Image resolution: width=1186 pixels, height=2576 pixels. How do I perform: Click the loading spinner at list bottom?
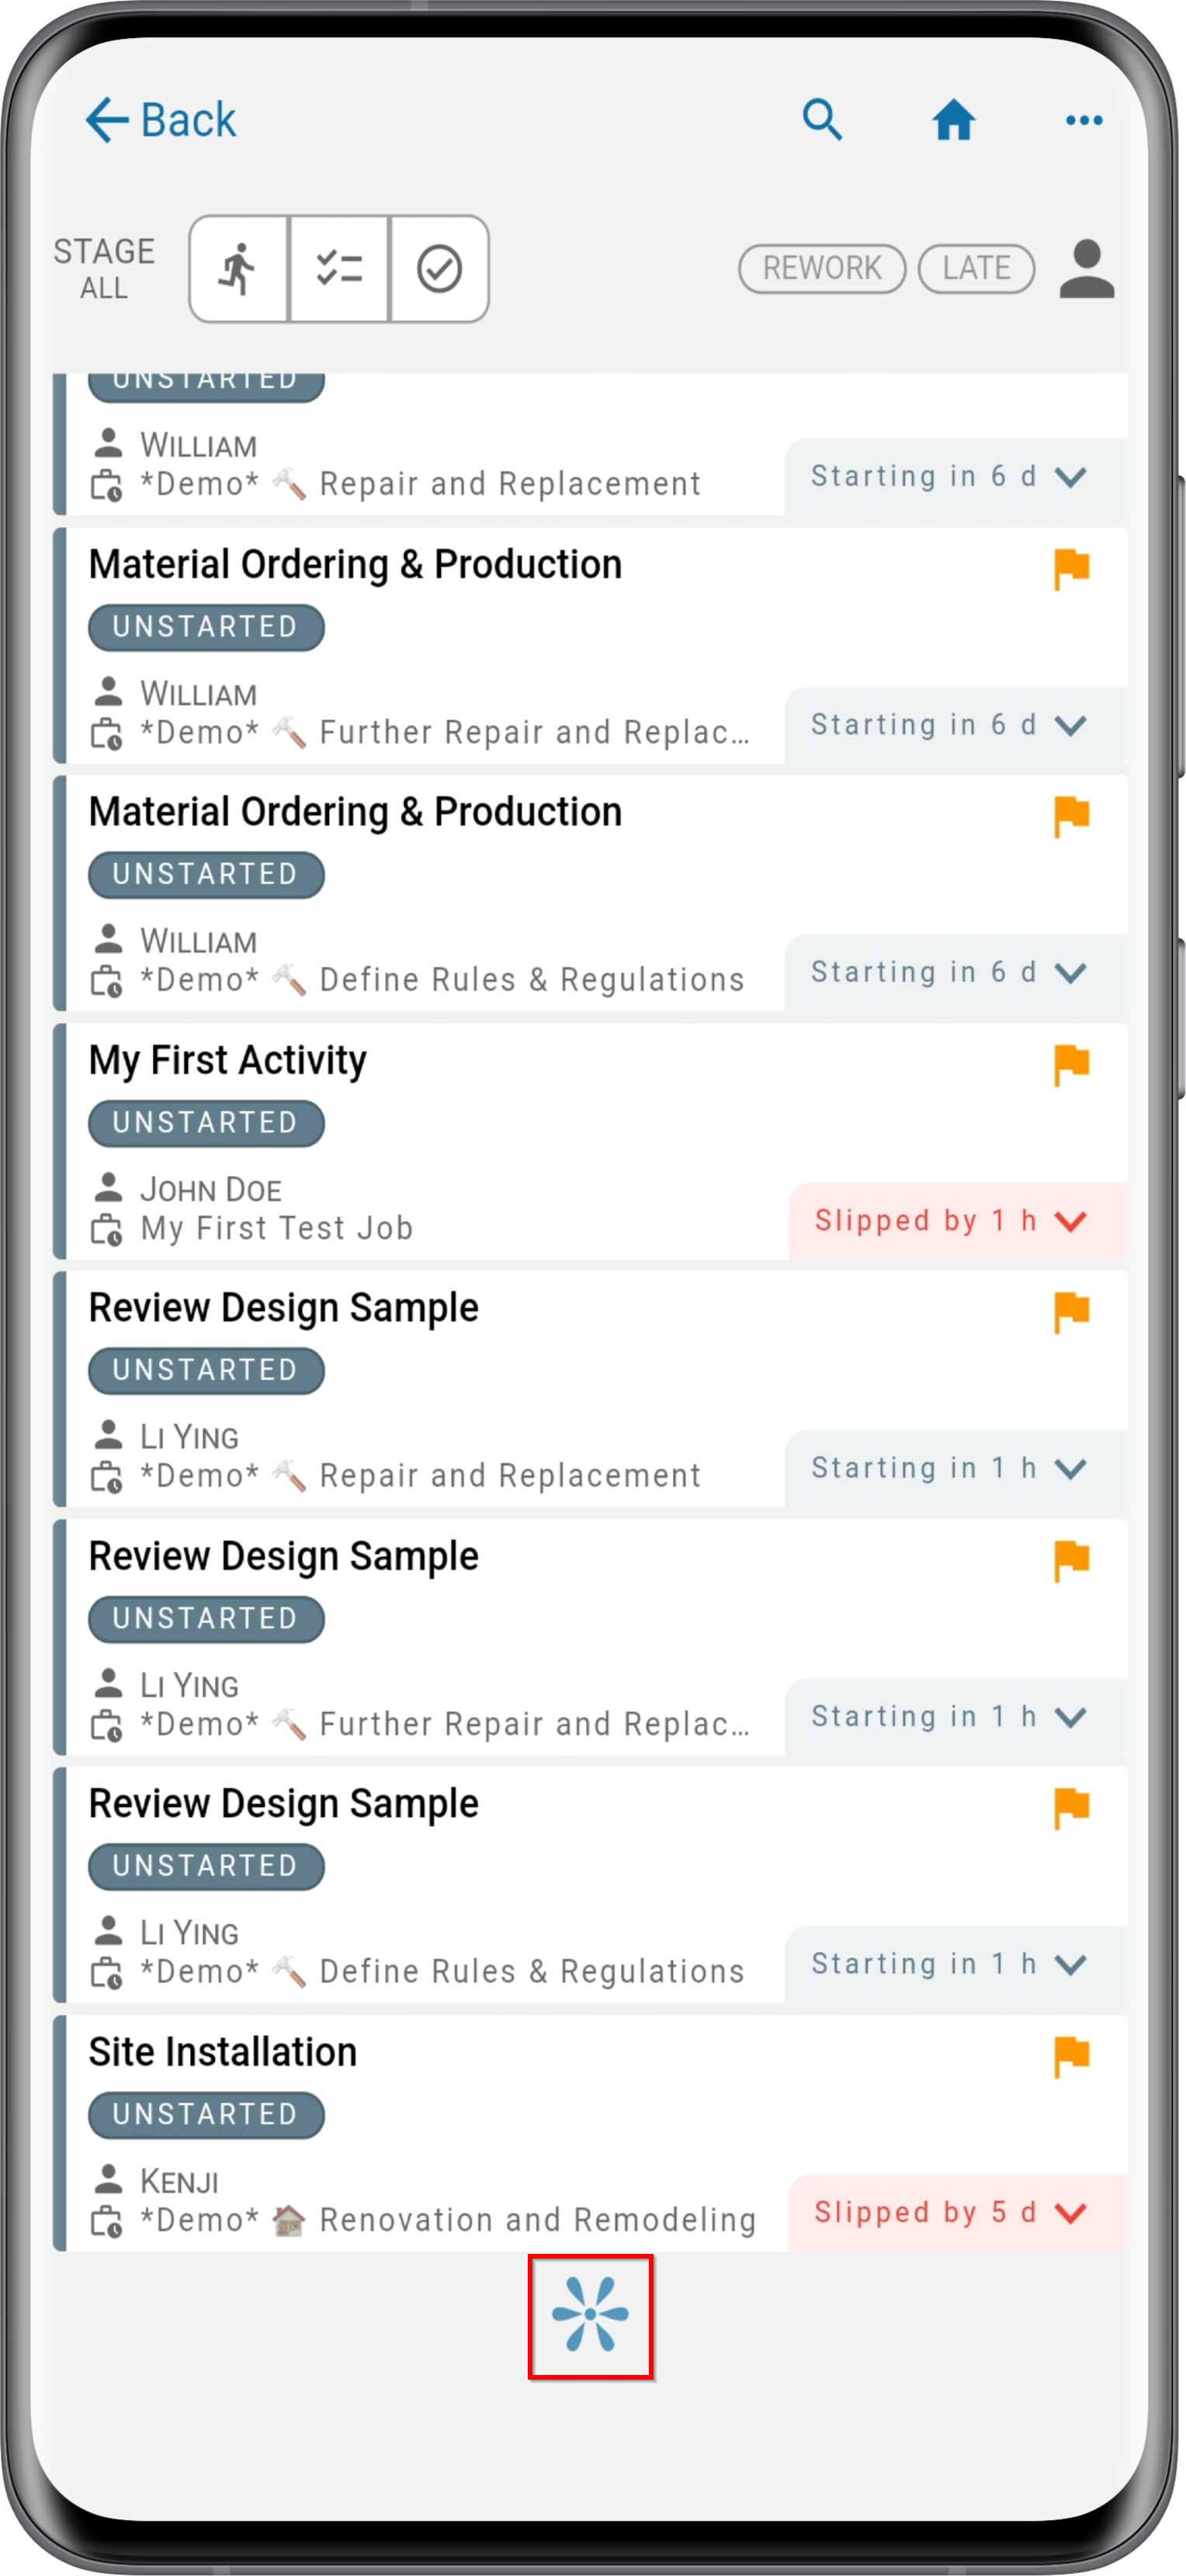590,2315
